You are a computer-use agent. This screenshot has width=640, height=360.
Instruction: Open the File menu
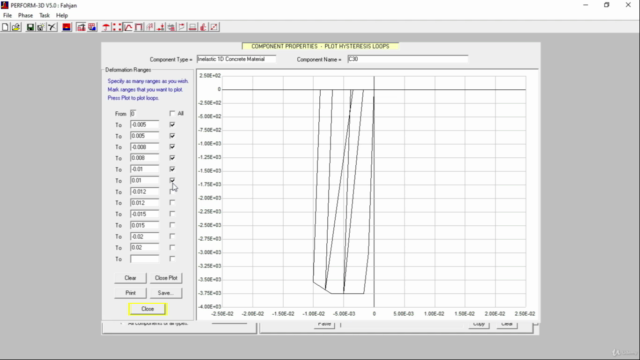(x=7, y=16)
